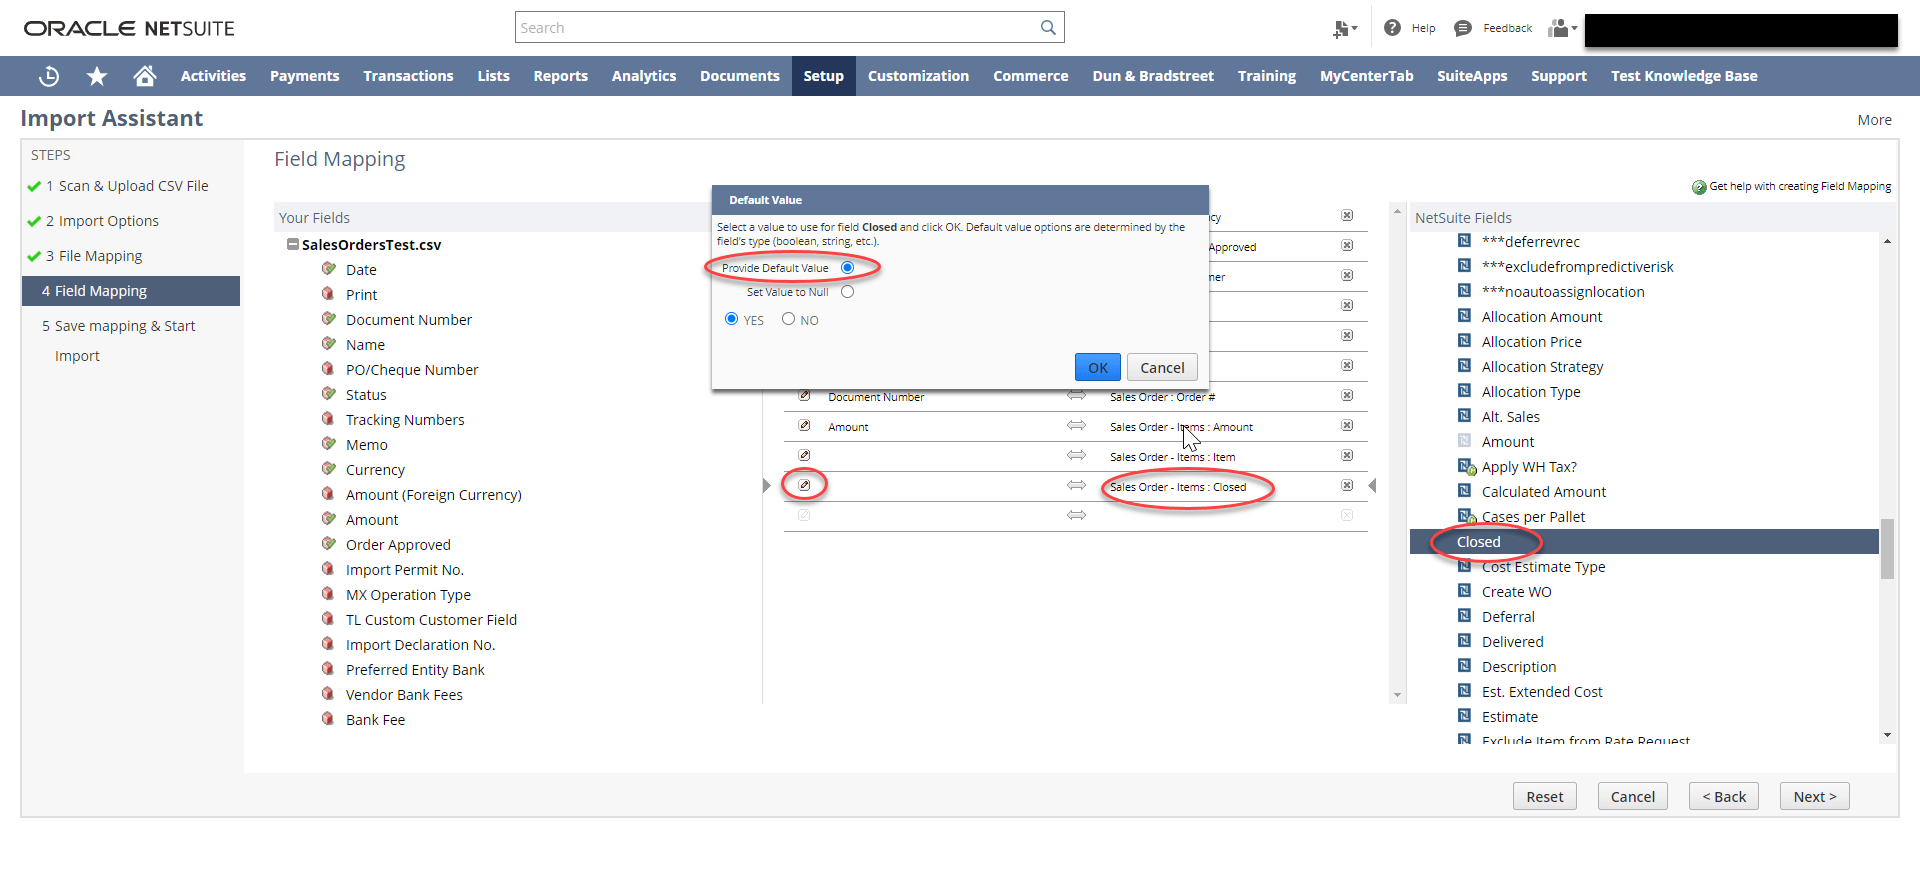
Task: Open the Reports menu
Action: 561,76
